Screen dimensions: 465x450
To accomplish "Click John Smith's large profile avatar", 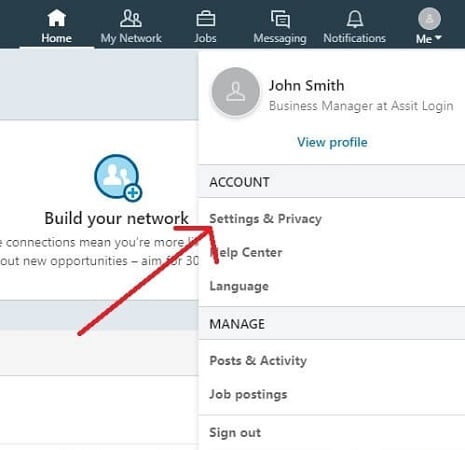I will pyautogui.click(x=236, y=92).
